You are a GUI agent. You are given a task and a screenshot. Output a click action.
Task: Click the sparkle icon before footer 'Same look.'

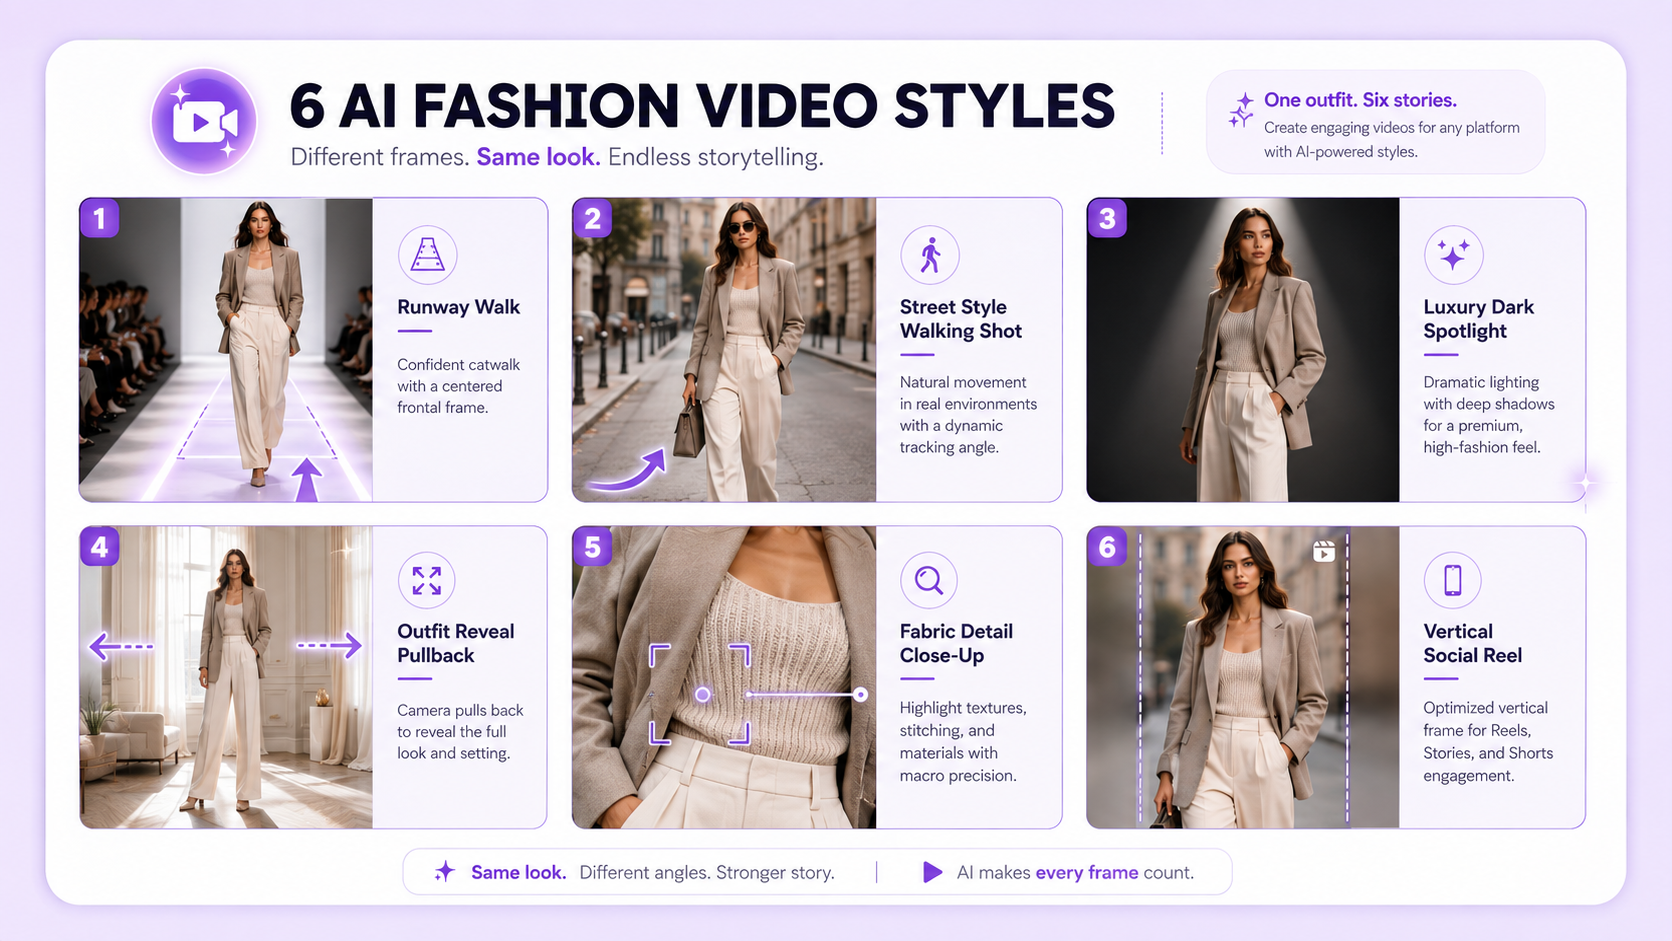pos(445,872)
